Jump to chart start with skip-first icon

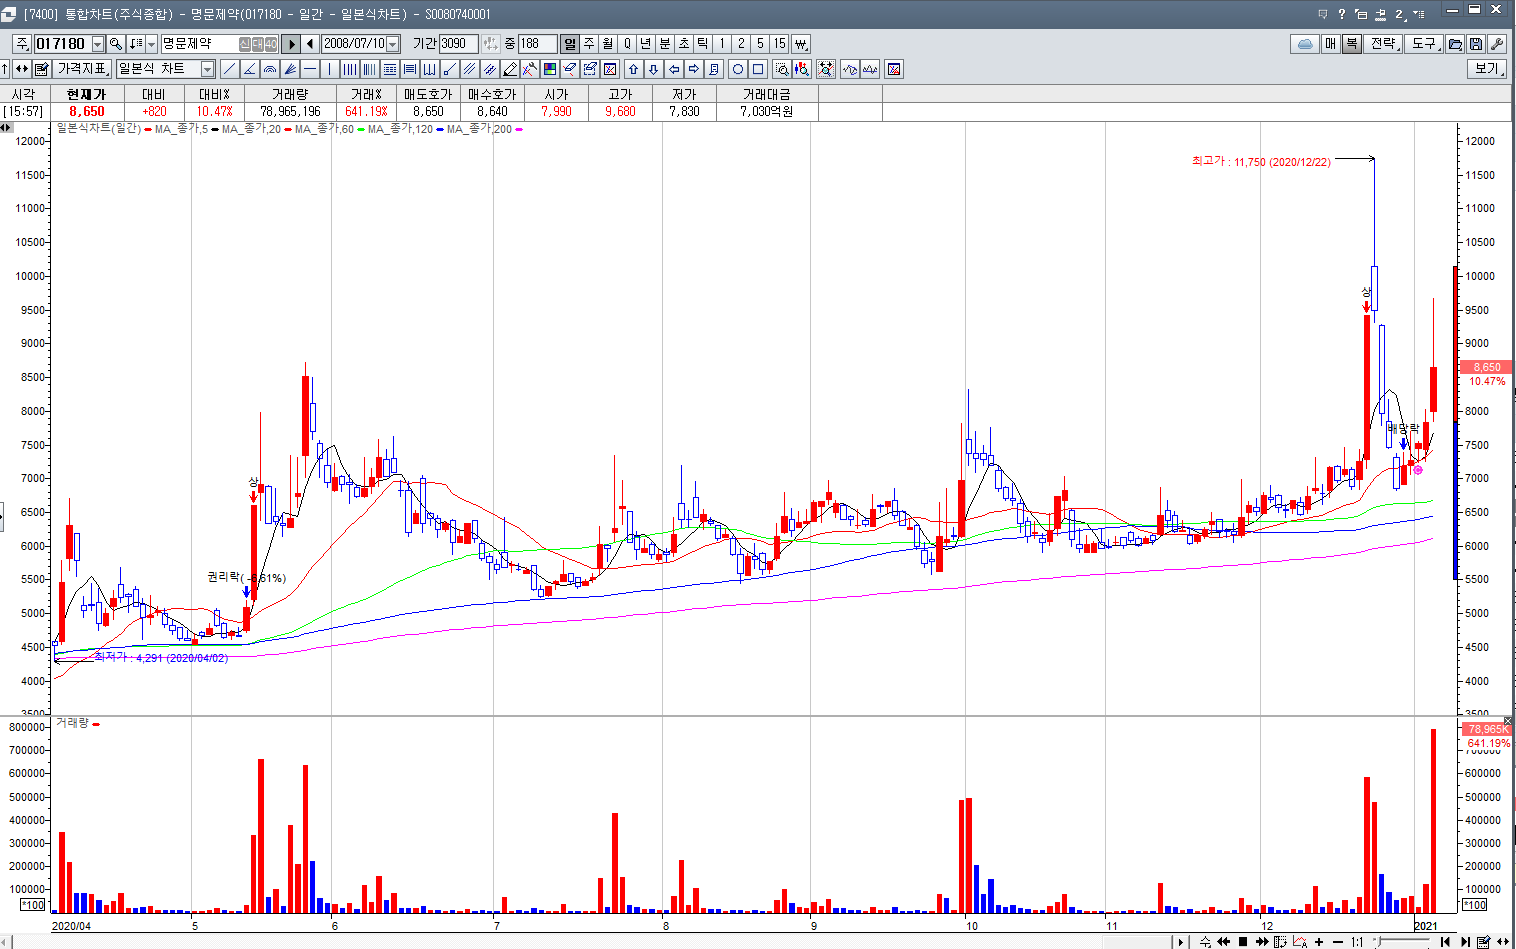coord(1445,942)
